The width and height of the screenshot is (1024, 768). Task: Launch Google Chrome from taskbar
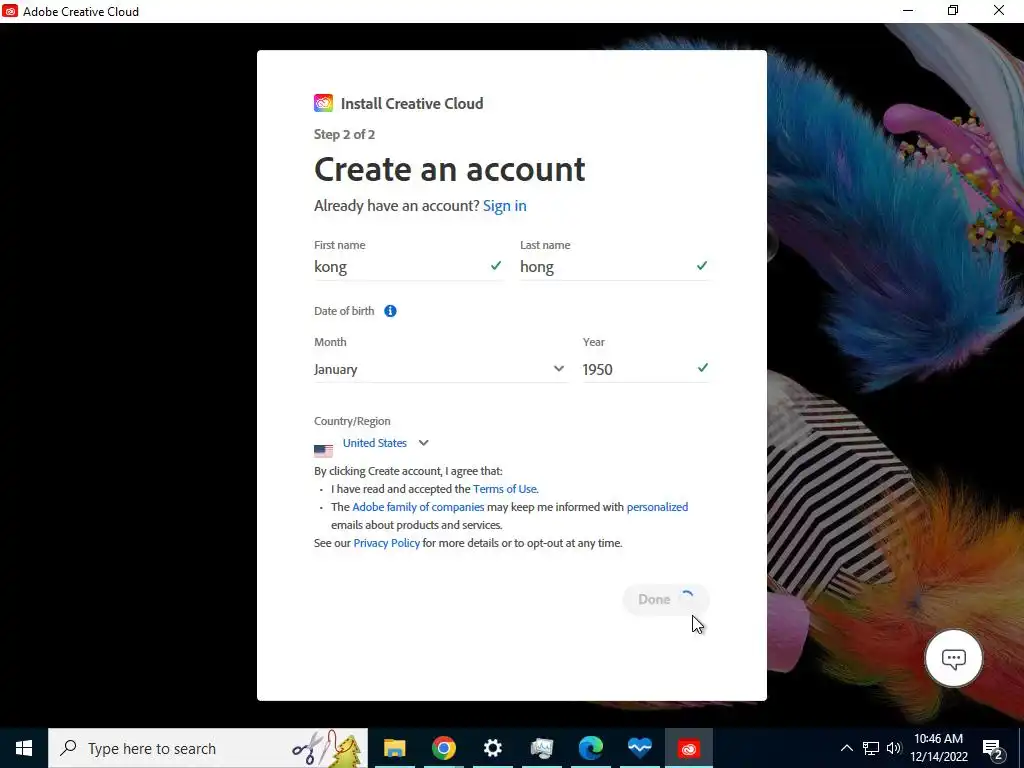(x=443, y=748)
